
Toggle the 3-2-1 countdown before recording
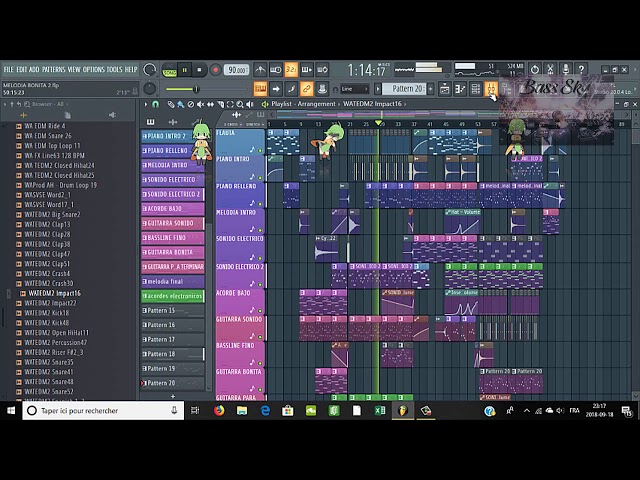pos(291,70)
